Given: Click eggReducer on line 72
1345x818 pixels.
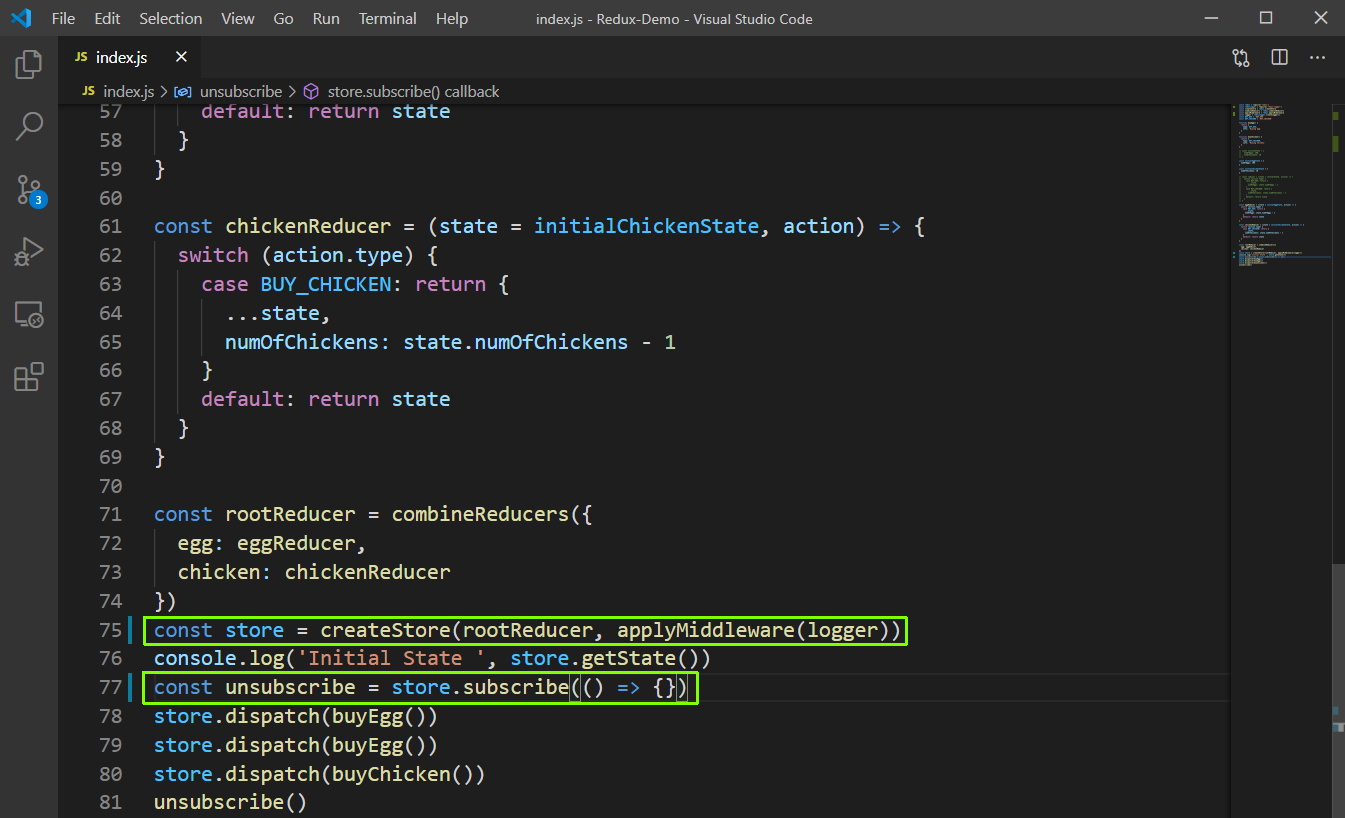Looking at the screenshot, I should [296, 544].
